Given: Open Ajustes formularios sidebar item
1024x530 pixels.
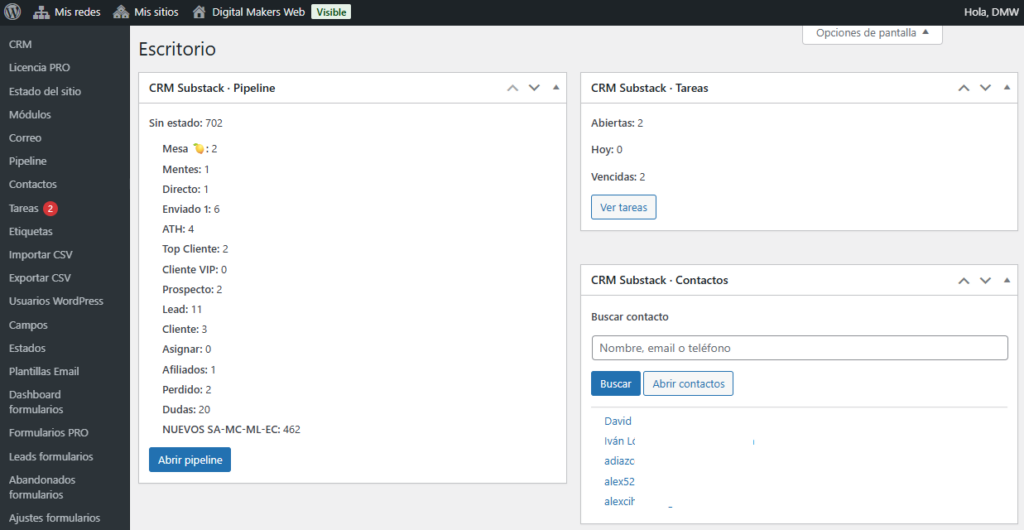Looking at the screenshot, I should (x=54, y=518).
